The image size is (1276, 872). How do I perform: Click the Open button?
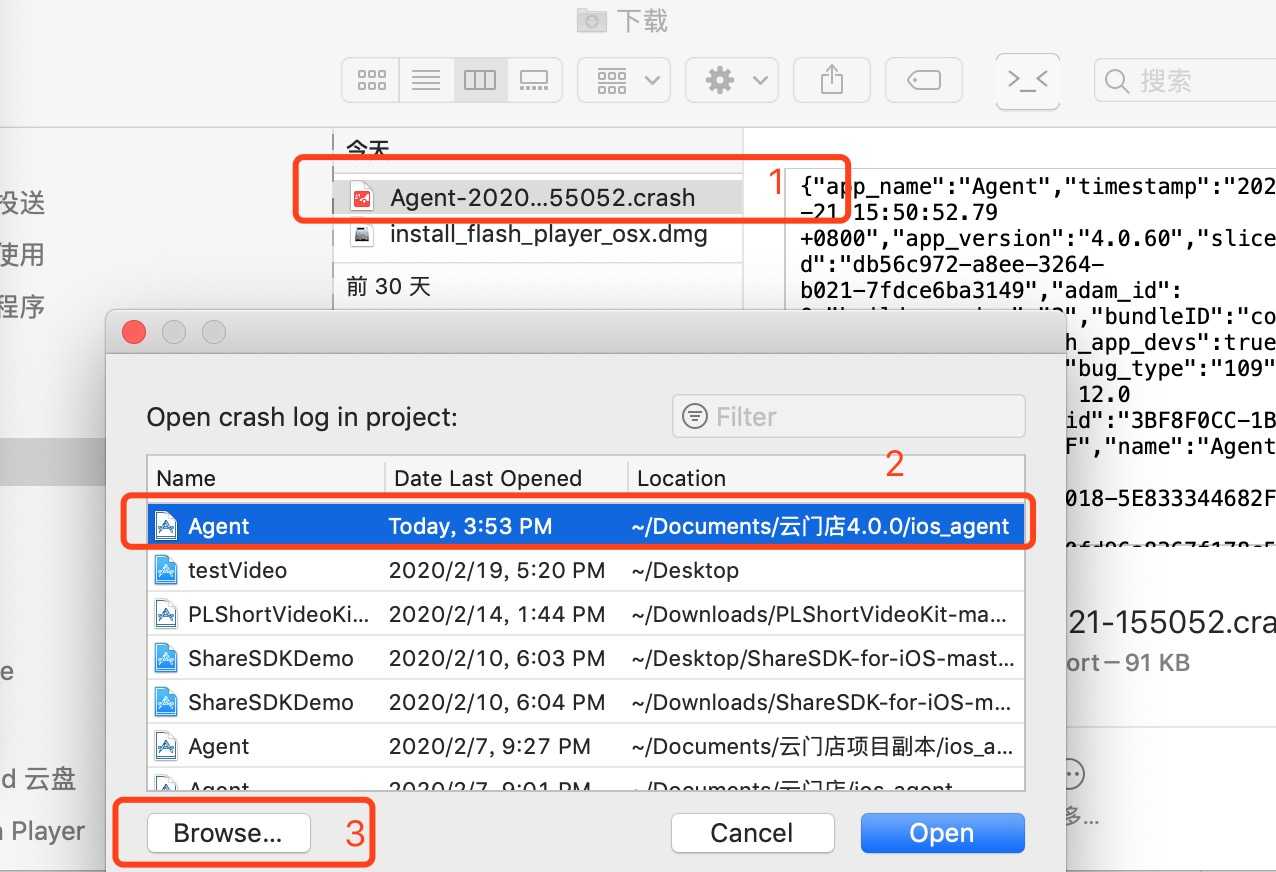[x=942, y=833]
